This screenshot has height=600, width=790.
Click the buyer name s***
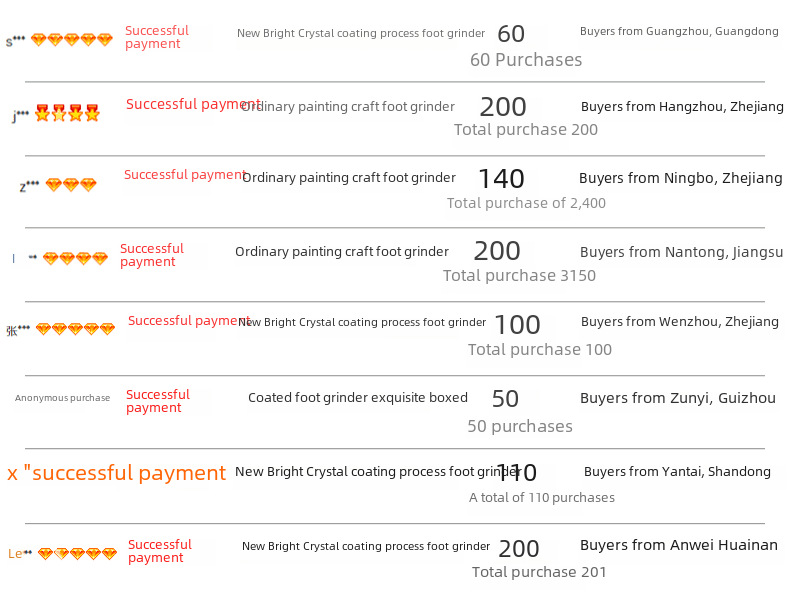15,41
